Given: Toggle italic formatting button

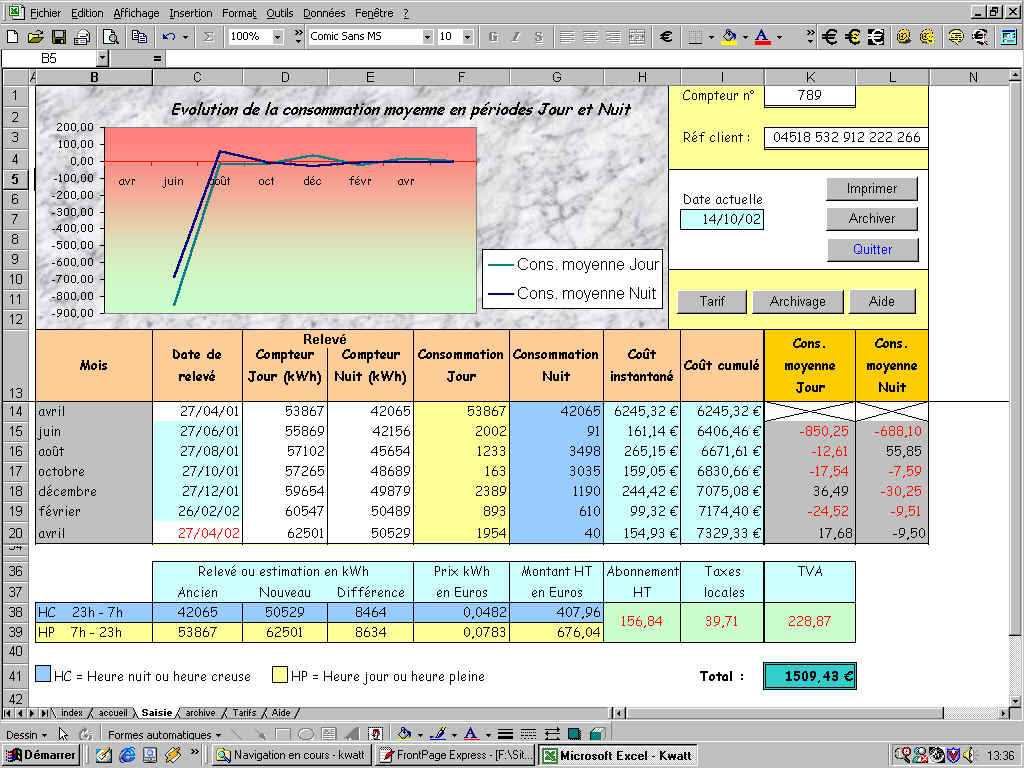Looking at the screenshot, I should click(x=516, y=37).
